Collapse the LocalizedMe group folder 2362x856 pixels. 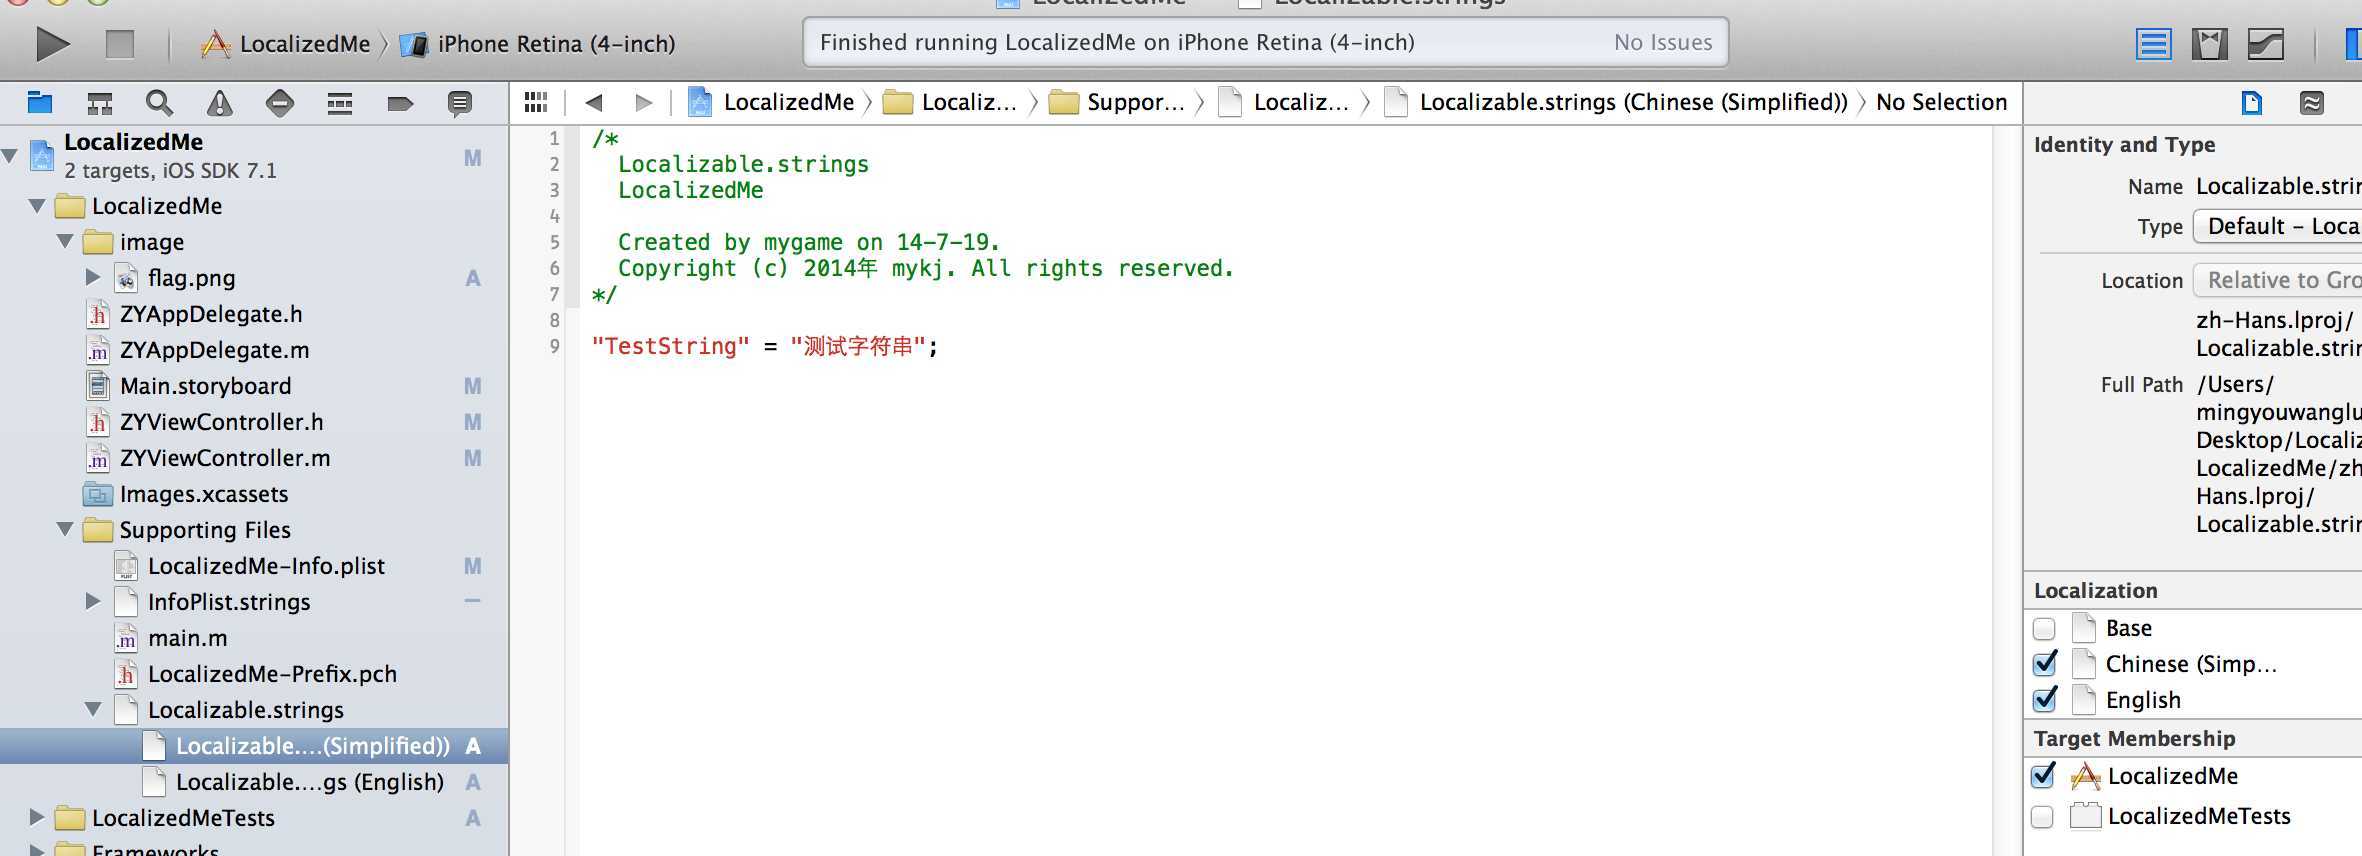pos(37,206)
